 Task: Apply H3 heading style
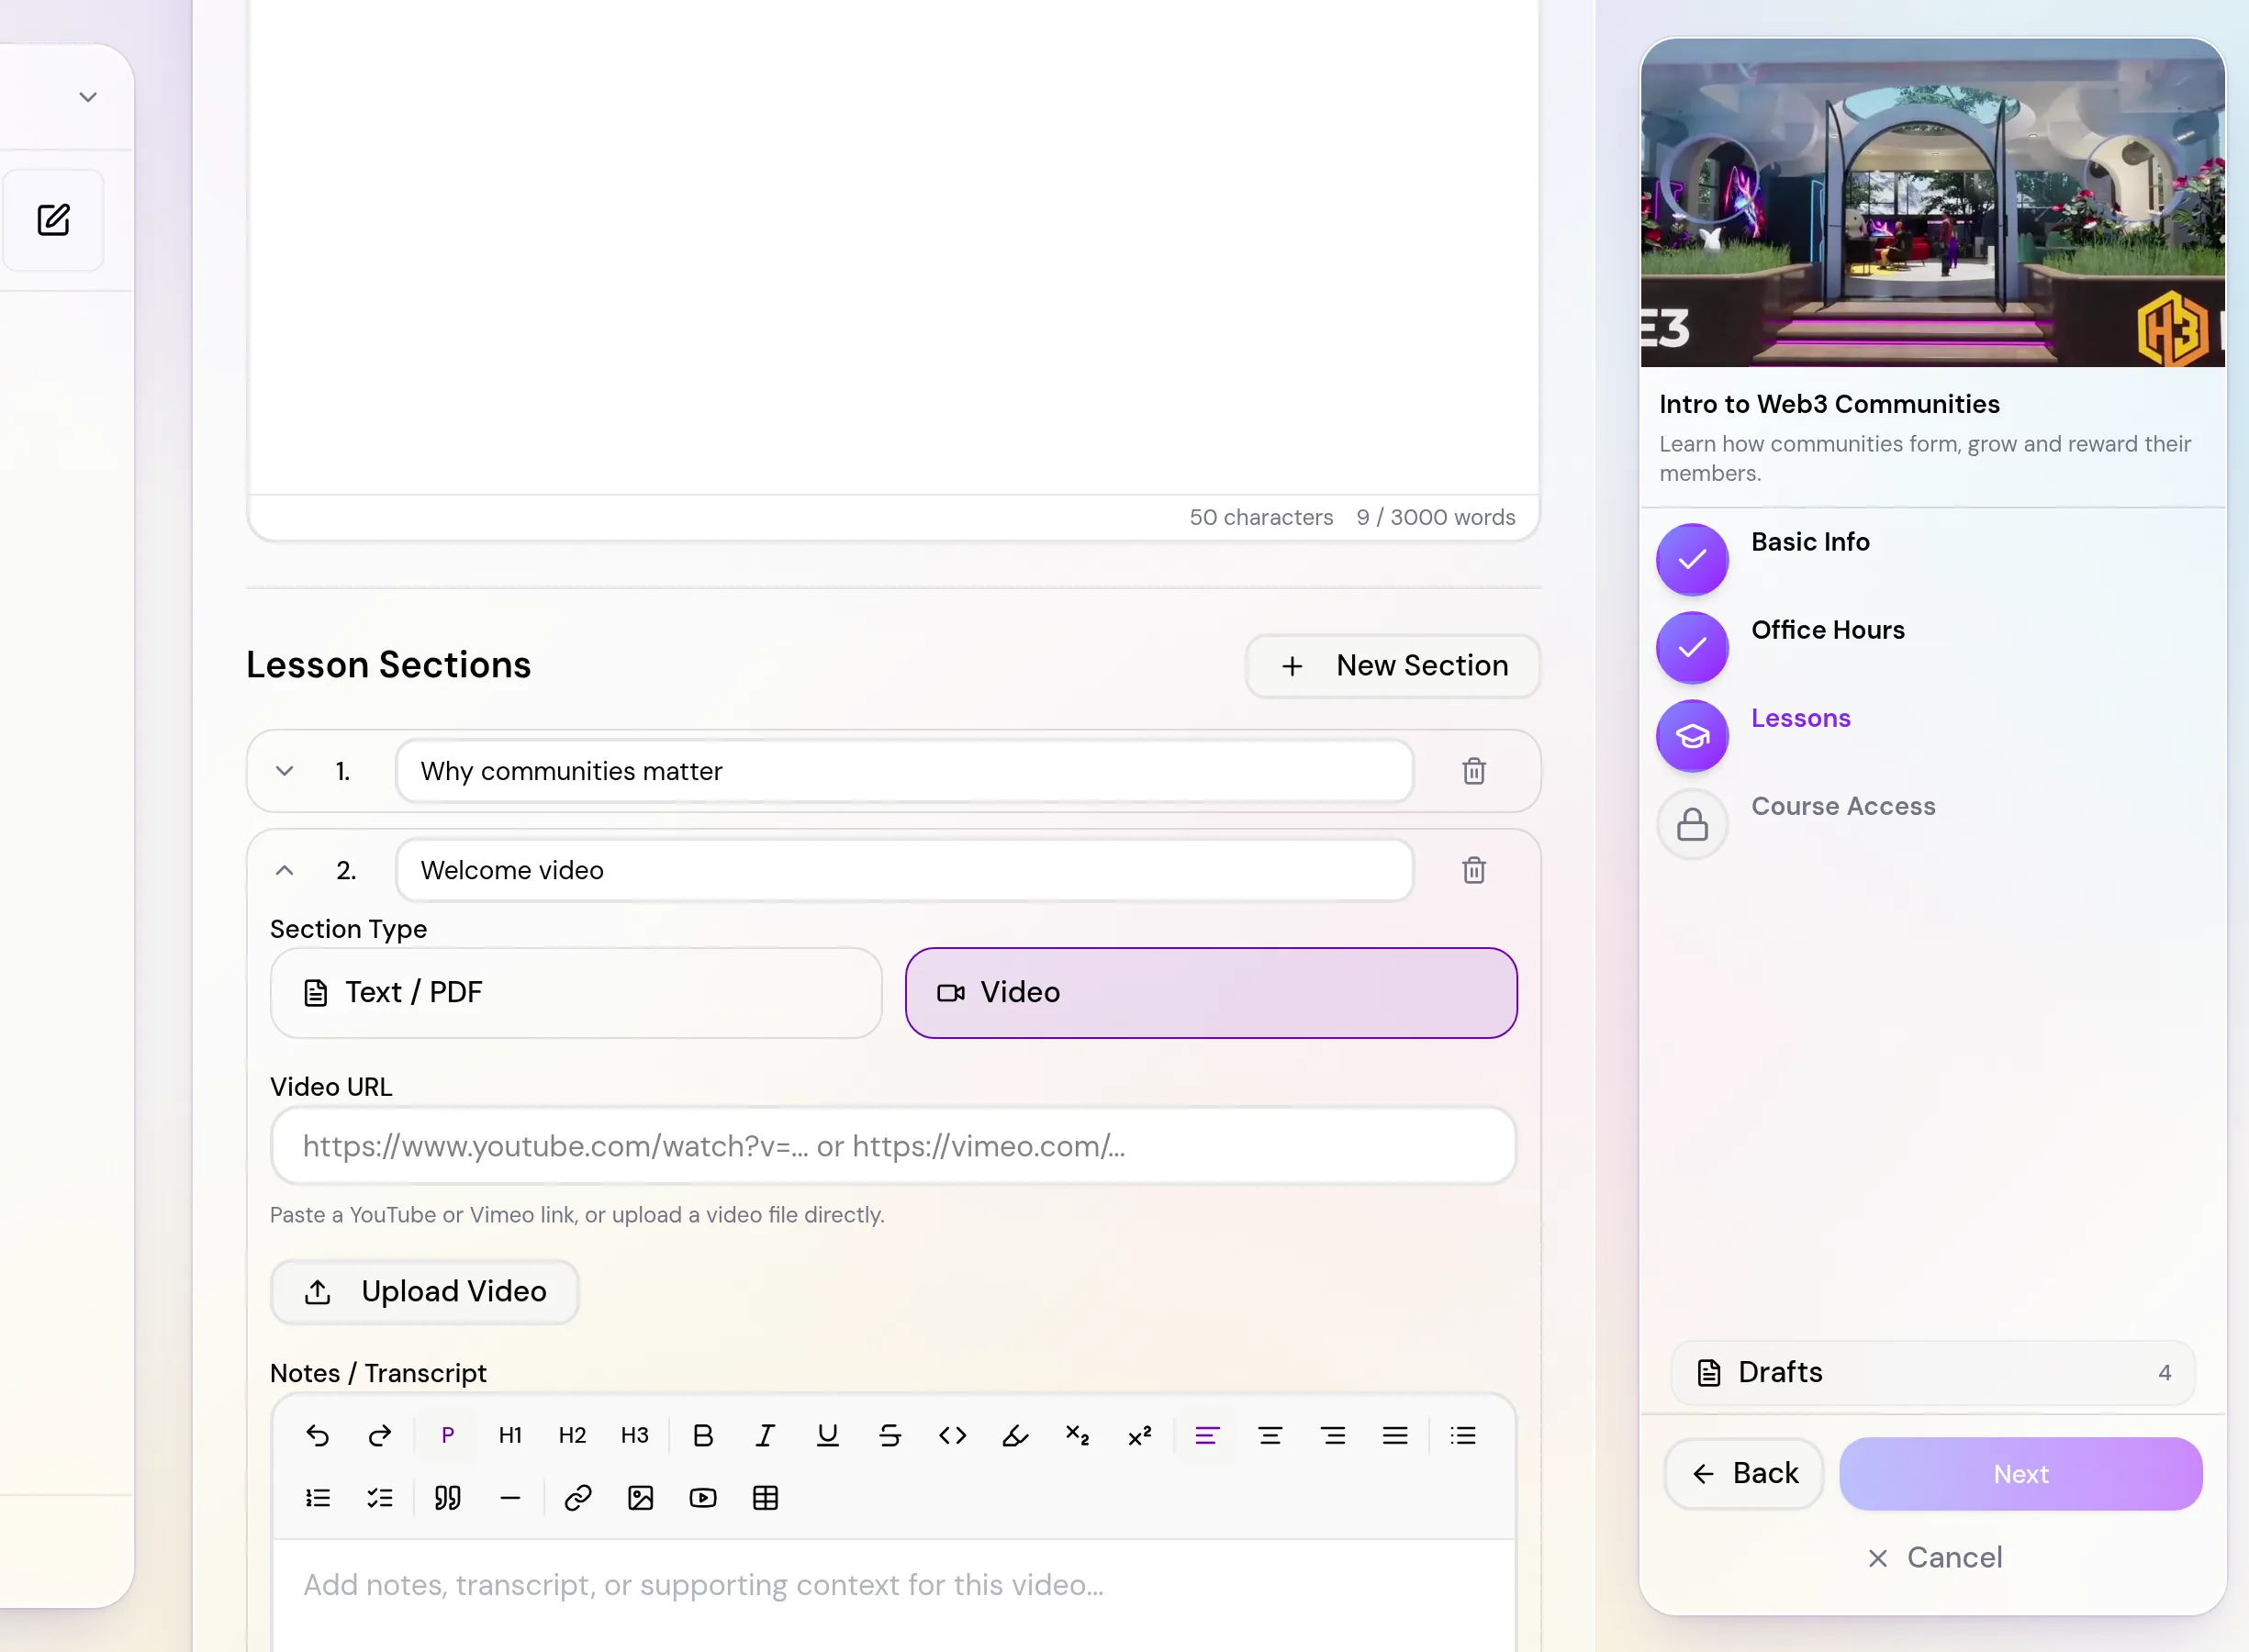click(x=635, y=1436)
